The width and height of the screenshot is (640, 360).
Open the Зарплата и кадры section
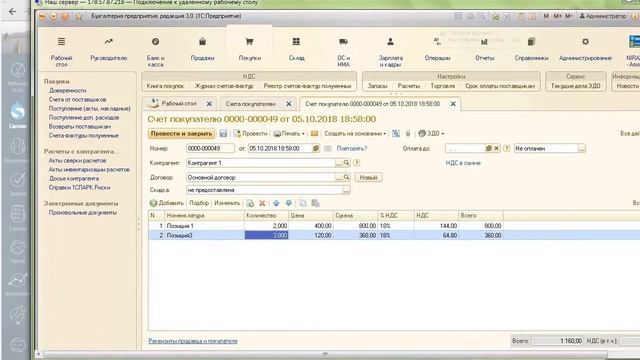click(390, 51)
